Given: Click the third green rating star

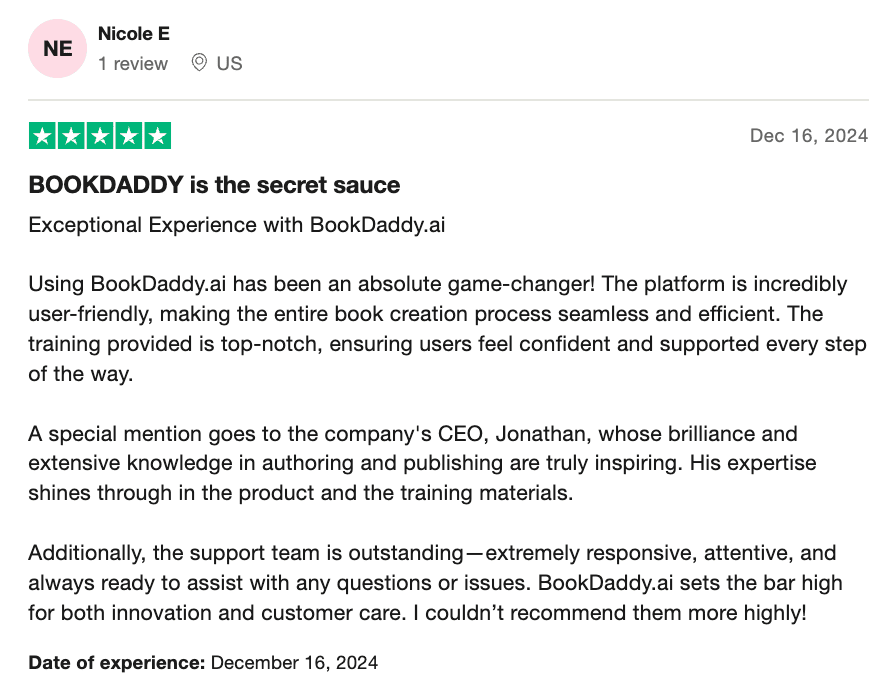Looking at the screenshot, I should pos(100,136).
